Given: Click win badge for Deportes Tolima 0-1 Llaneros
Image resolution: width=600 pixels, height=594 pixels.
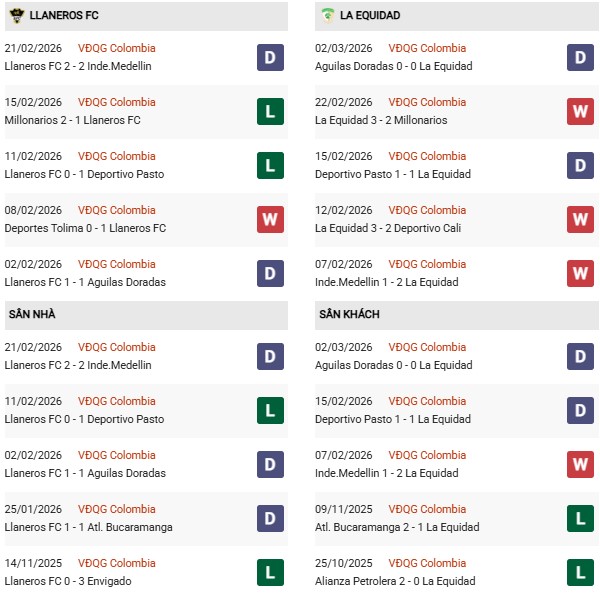Looking at the screenshot, I should (x=270, y=219).
